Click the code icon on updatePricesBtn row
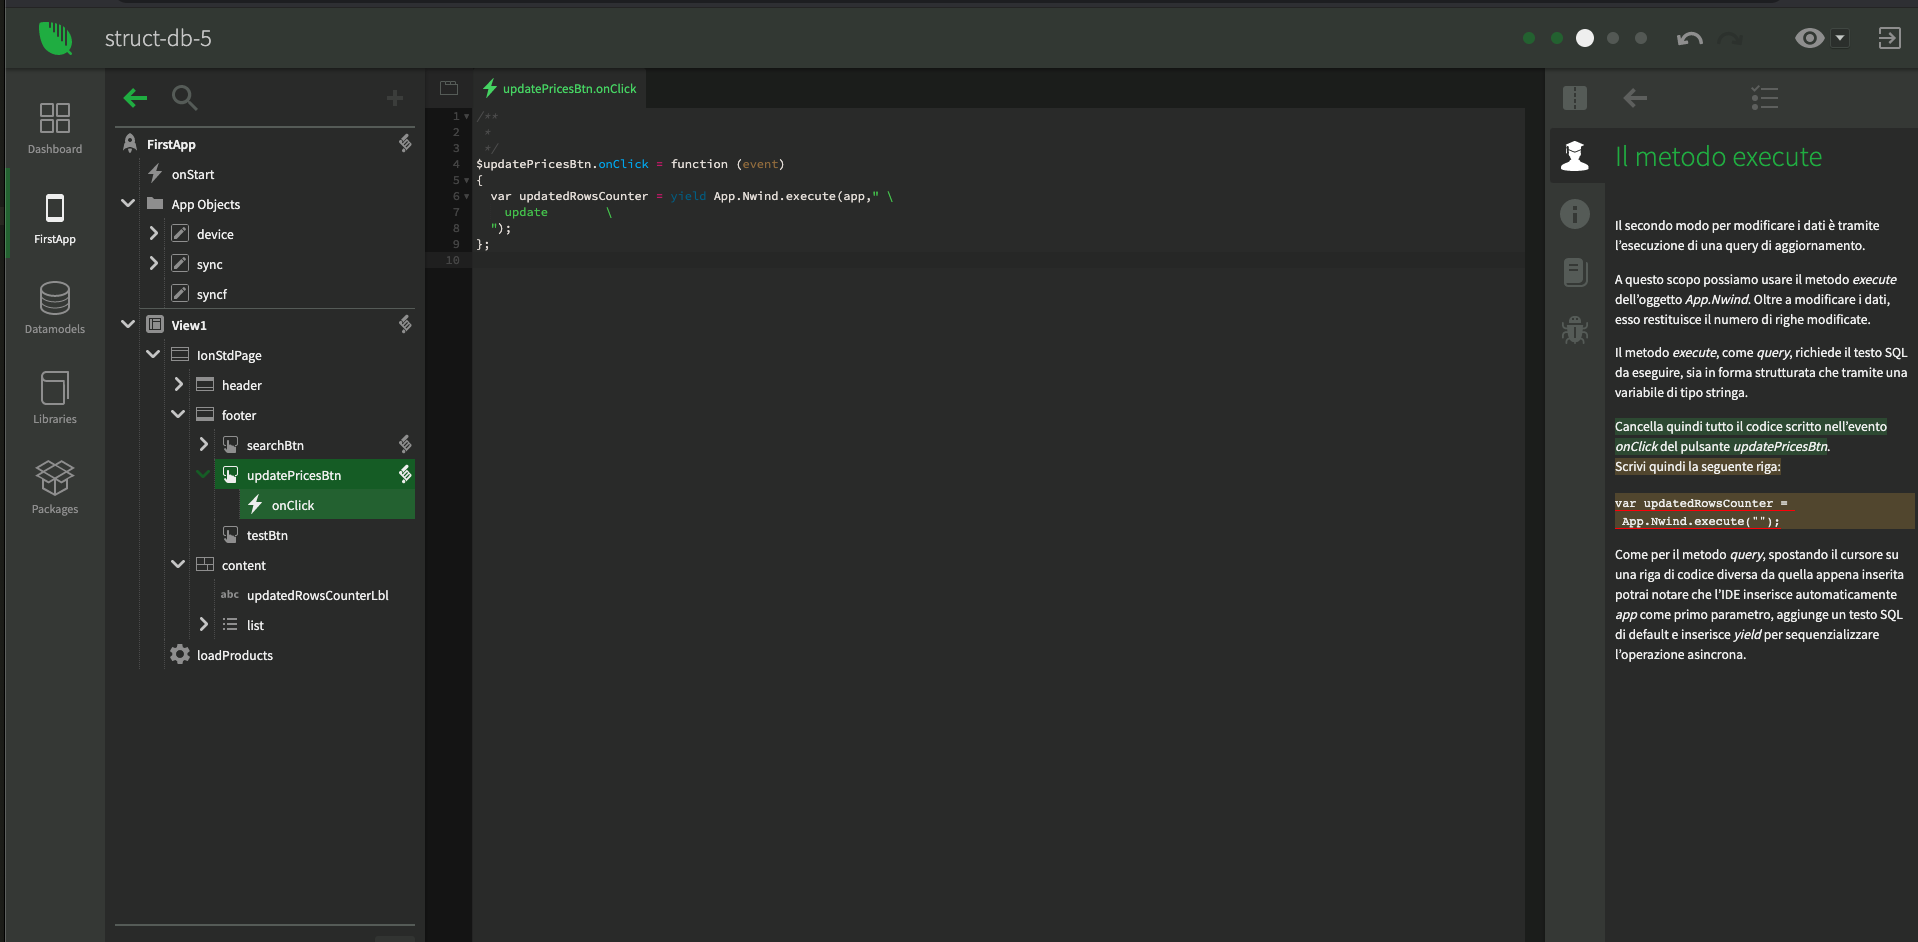This screenshot has height=942, width=1918. [x=405, y=474]
